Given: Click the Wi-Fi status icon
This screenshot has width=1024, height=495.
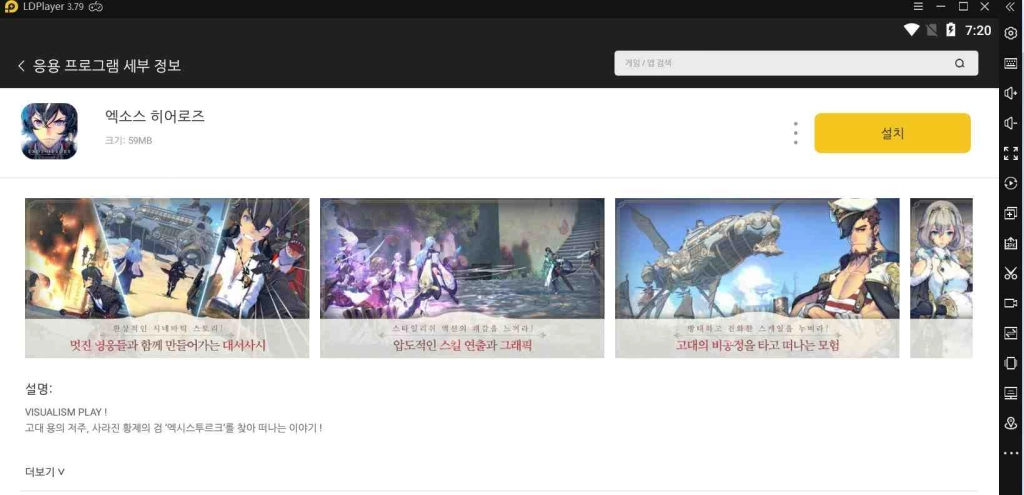Looking at the screenshot, I should (x=912, y=29).
